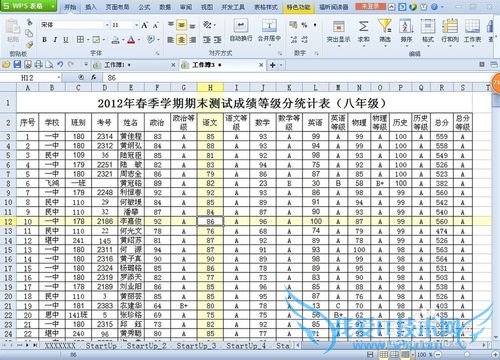The height and width of the screenshot is (360, 500).
Task: Click the Copy icon in clipboard group
Action: point(29,33)
